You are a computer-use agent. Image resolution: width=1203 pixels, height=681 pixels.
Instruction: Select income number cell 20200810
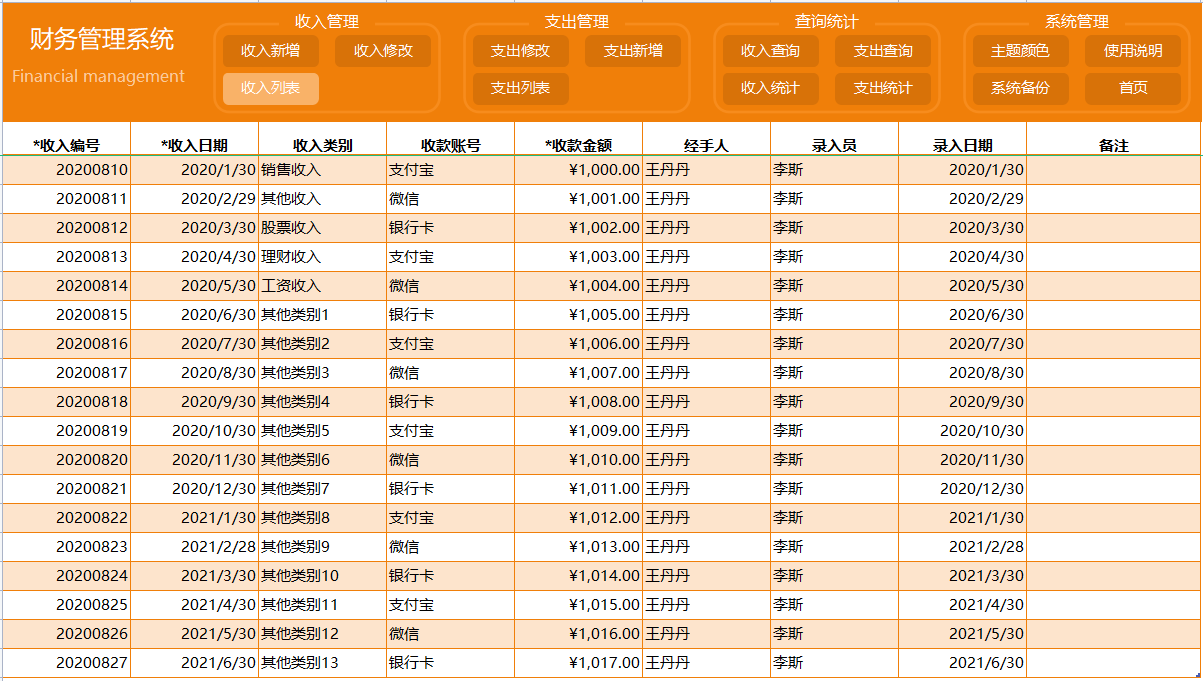[x=67, y=170]
